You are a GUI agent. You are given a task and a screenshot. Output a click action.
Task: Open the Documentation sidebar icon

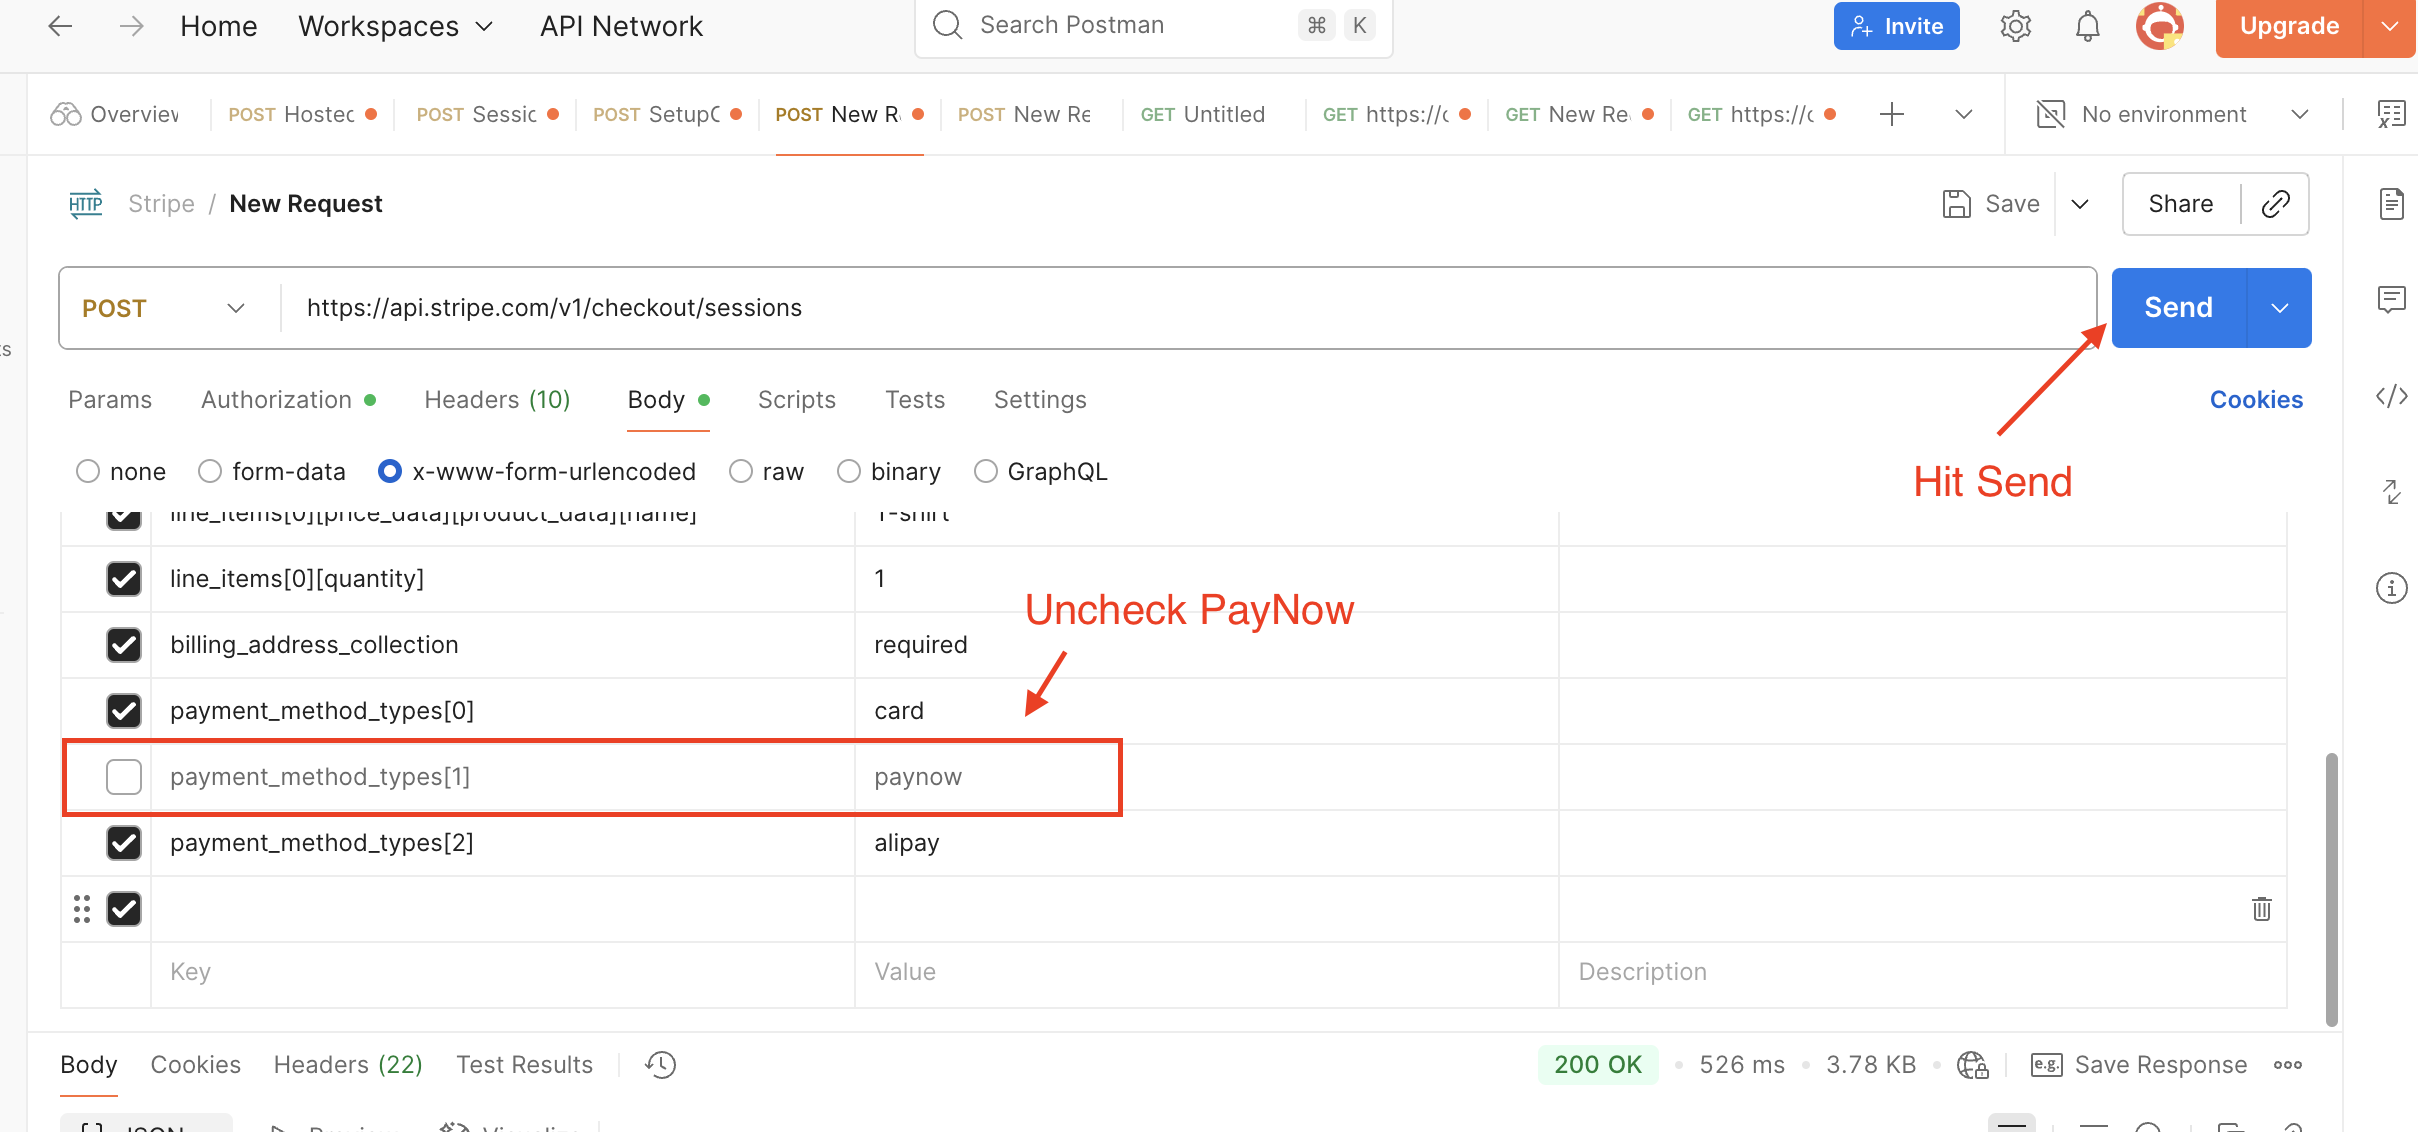point(2392,204)
